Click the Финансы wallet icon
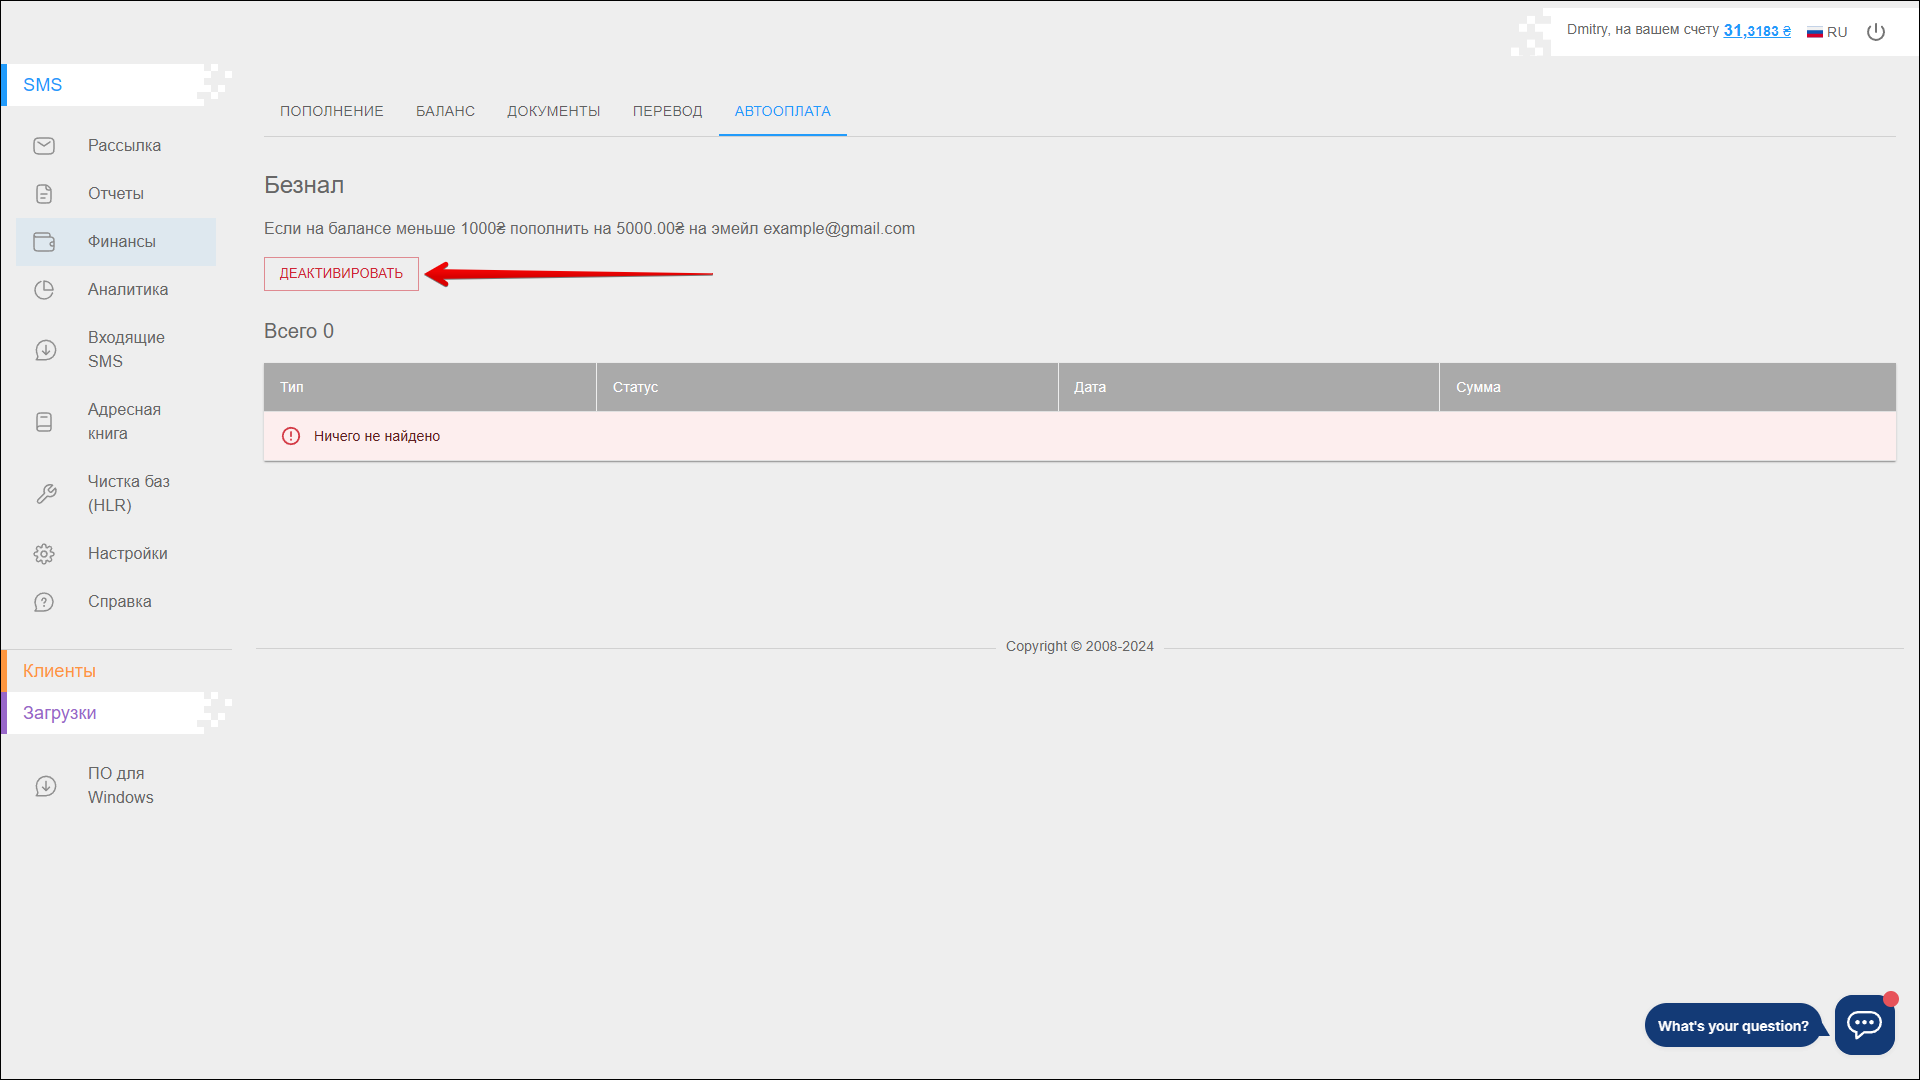 pyautogui.click(x=44, y=242)
